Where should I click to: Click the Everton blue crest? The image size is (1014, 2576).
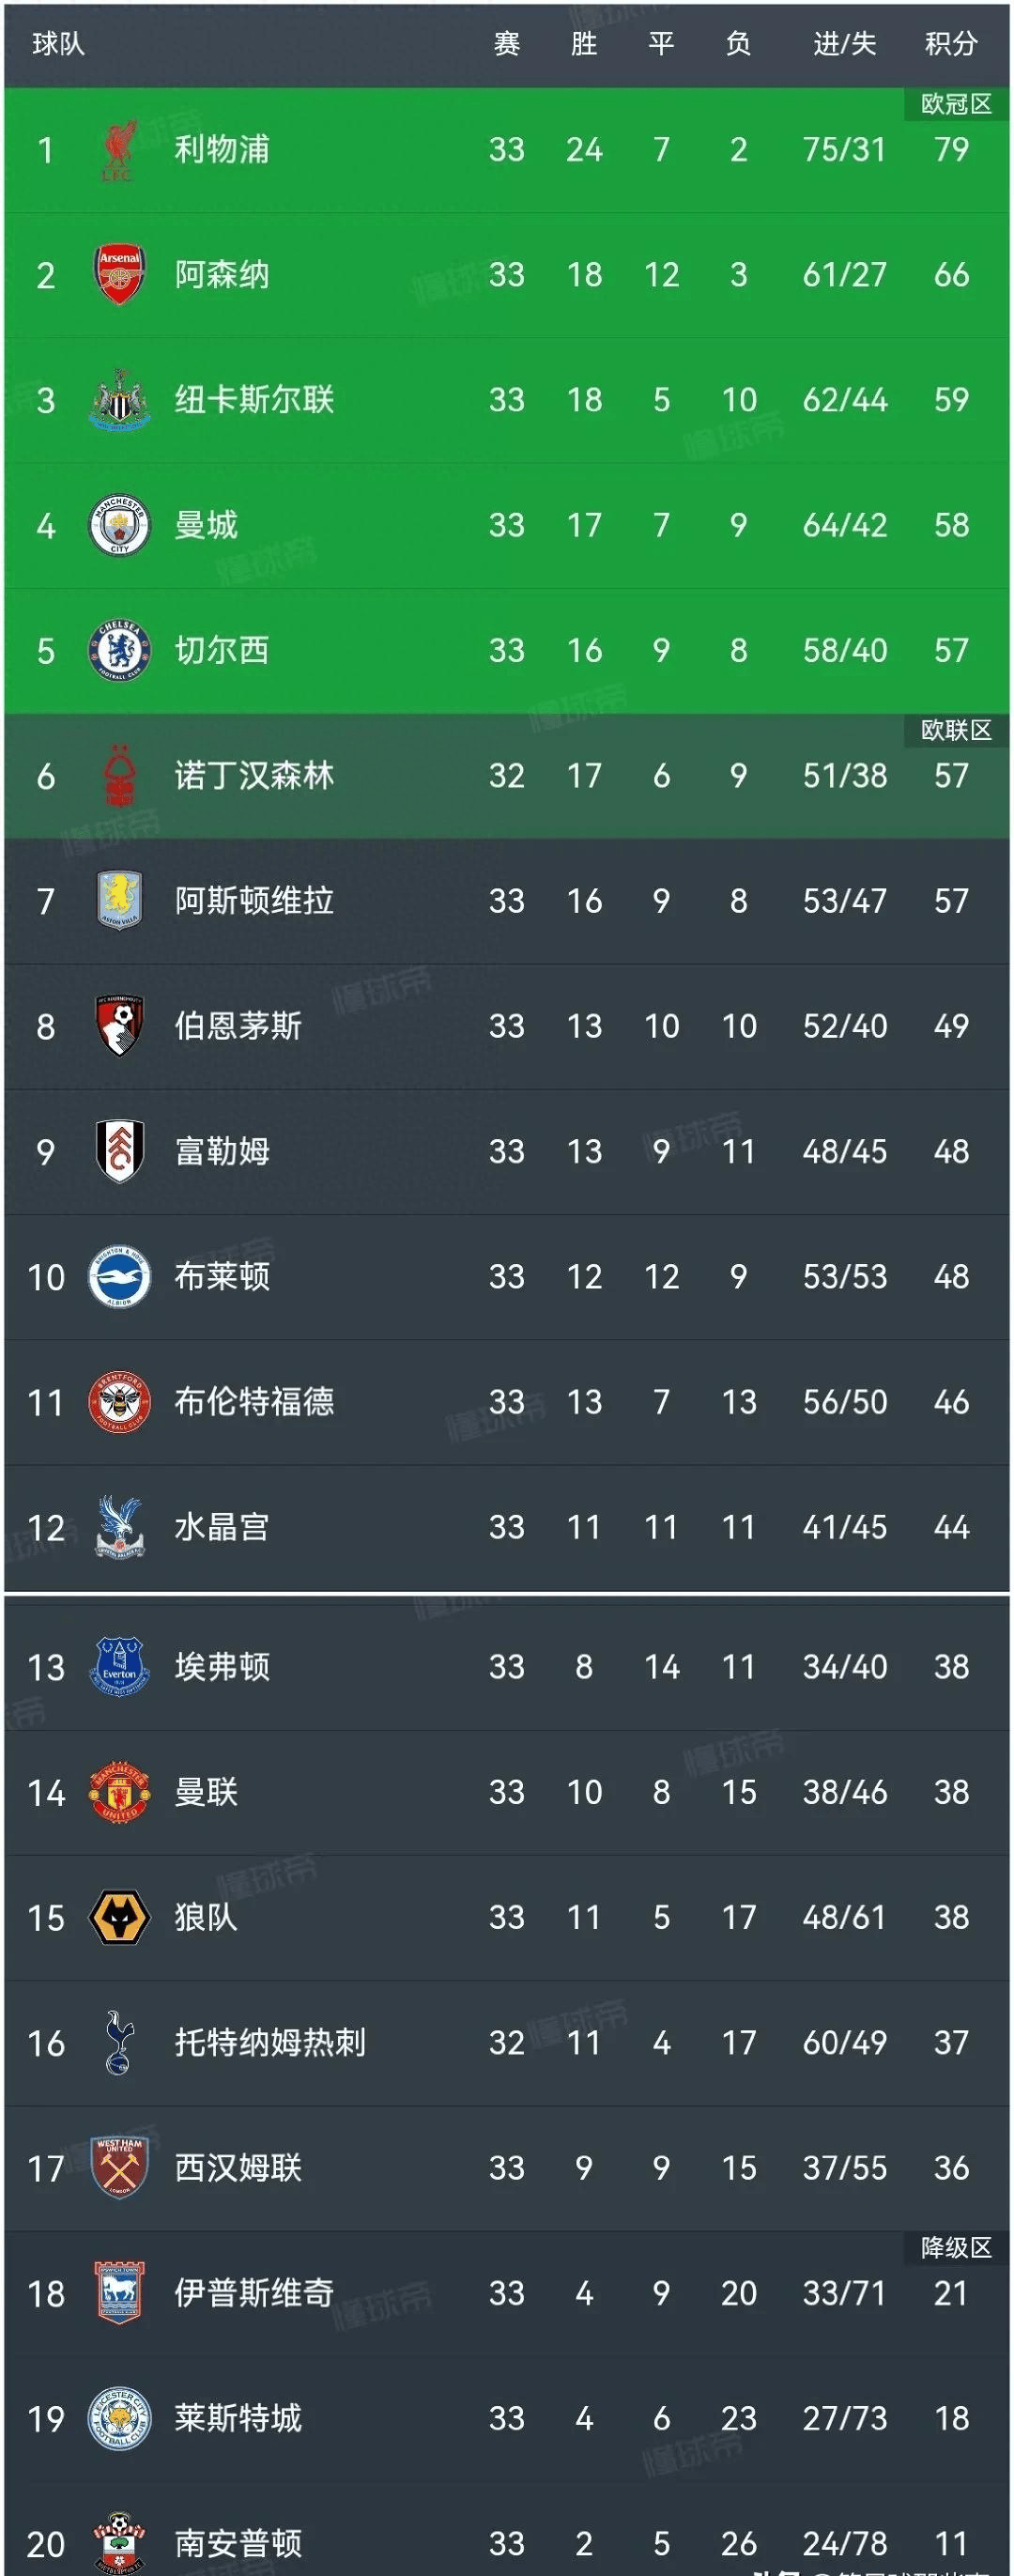click(119, 1666)
